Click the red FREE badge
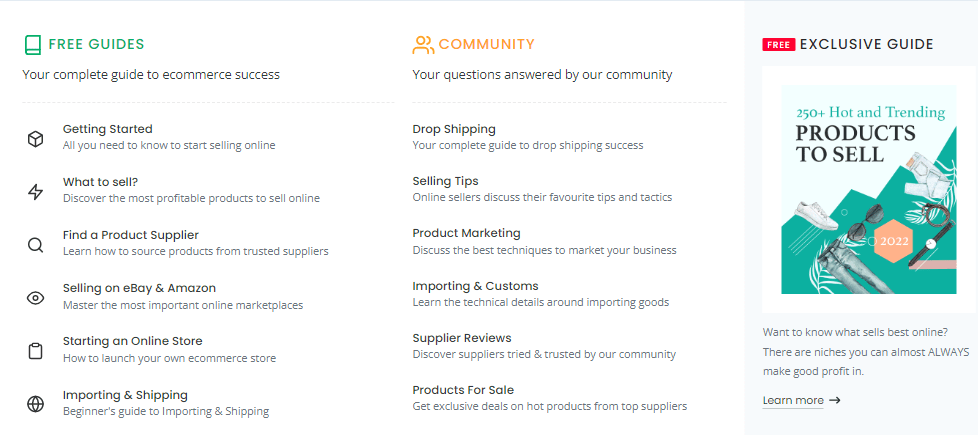The image size is (978, 435). [x=778, y=44]
